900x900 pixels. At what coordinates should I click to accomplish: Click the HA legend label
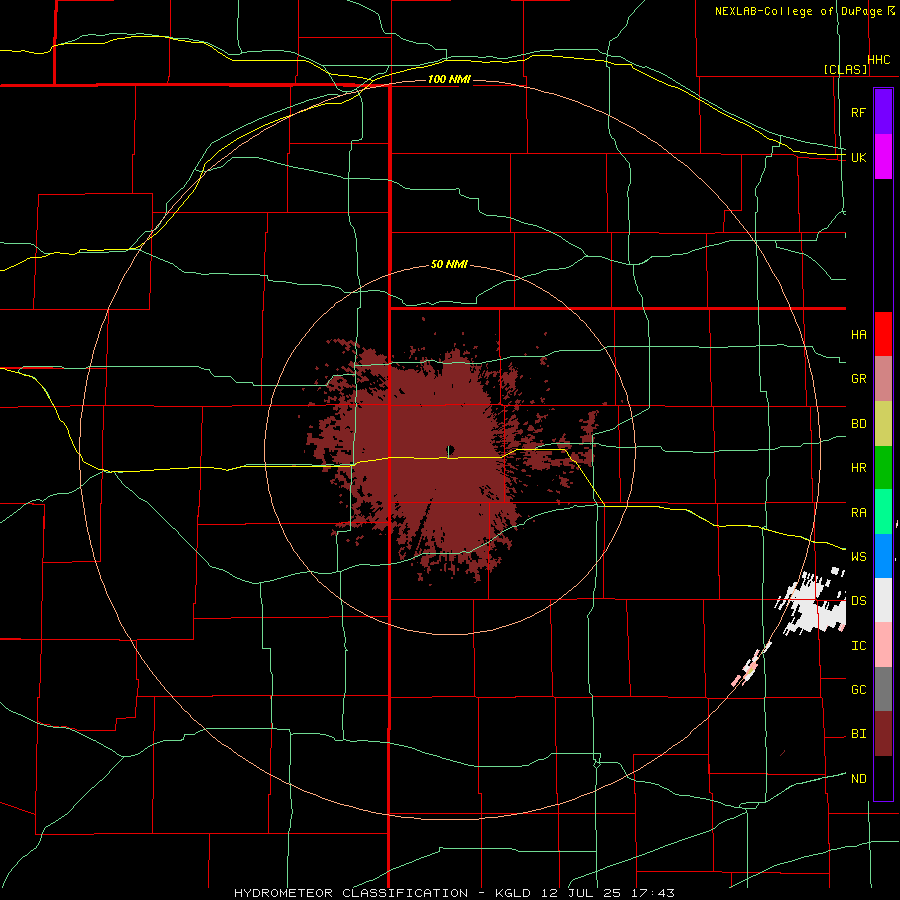point(859,334)
